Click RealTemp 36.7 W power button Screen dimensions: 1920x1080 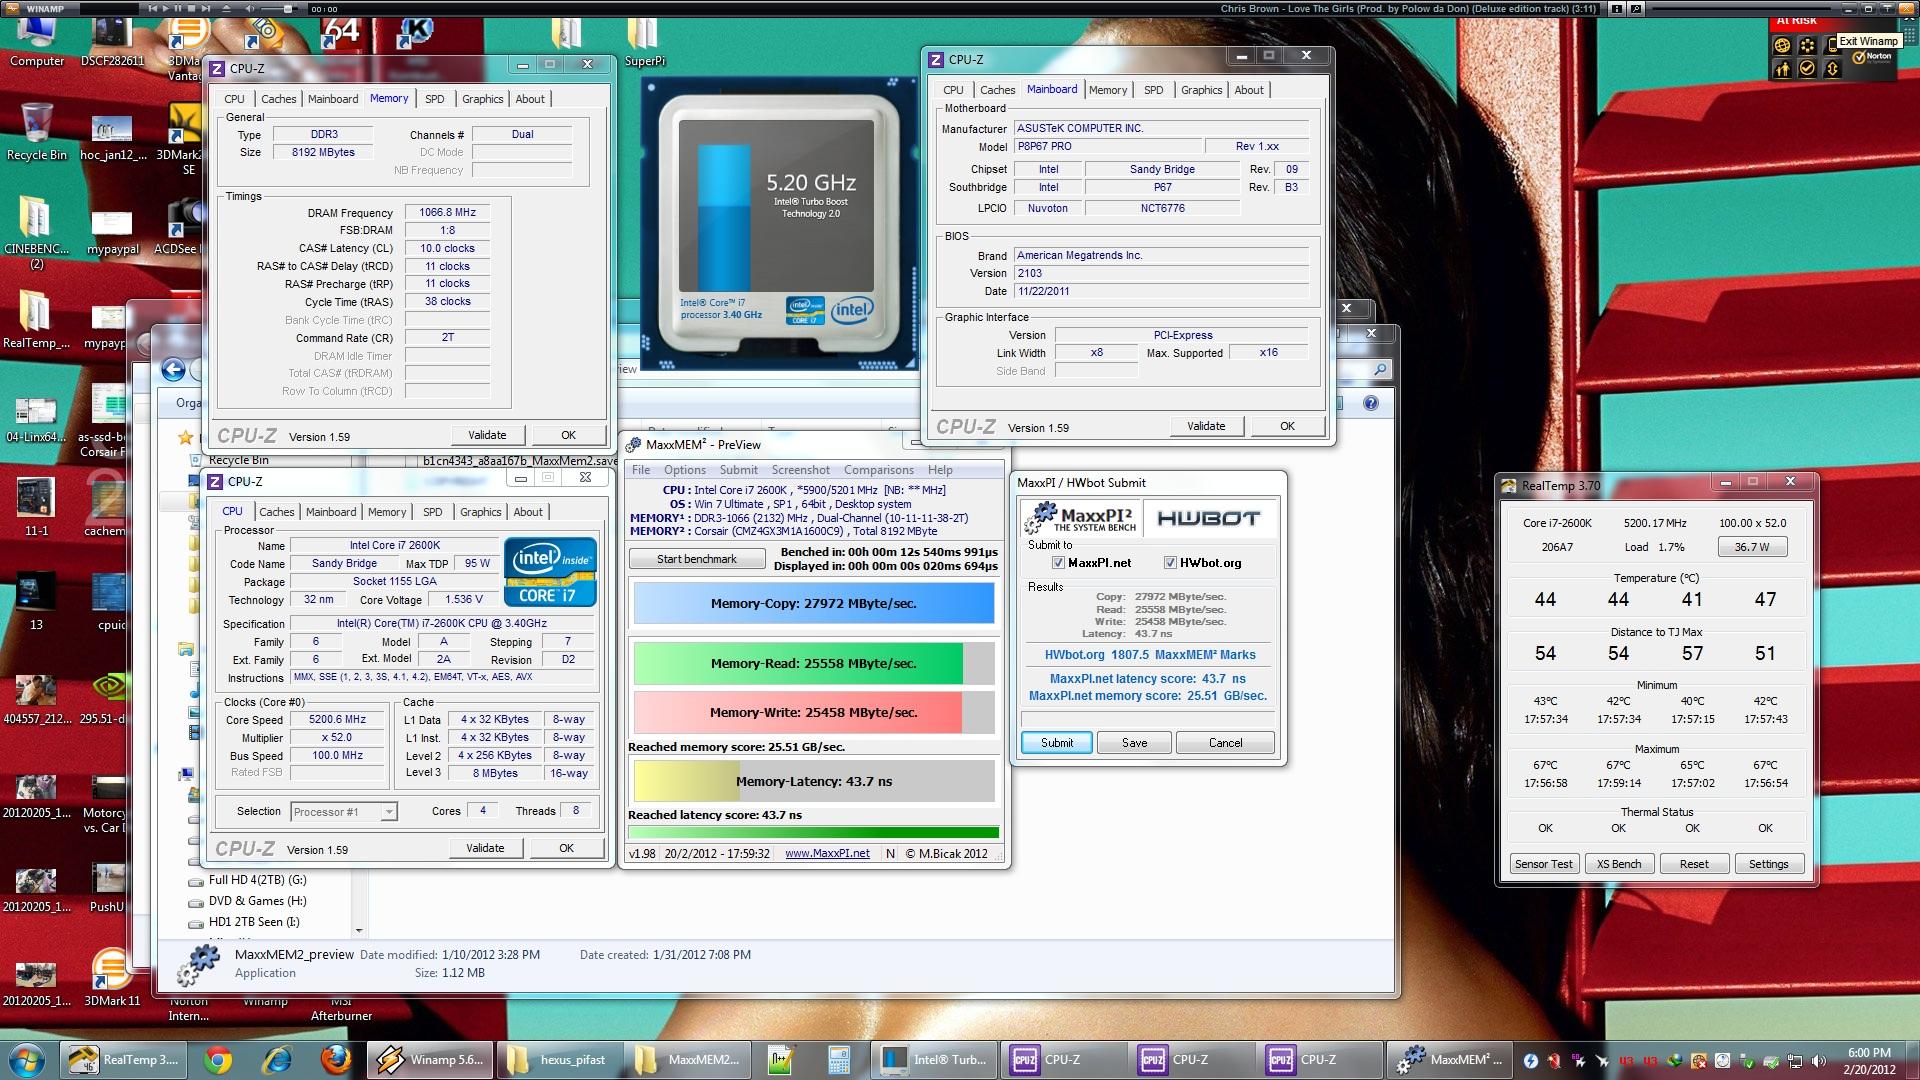pos(1752,547)
